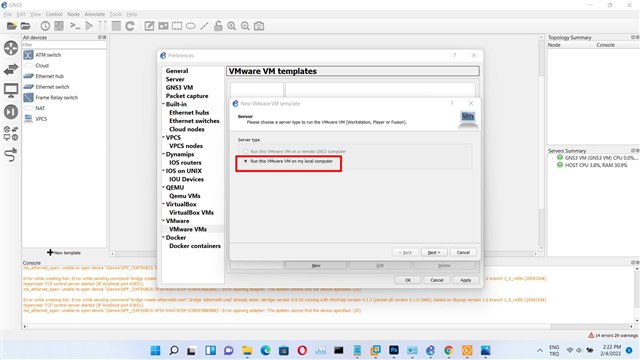Browse routers in device sidebar
Screen dimensions: 640x360
[x=11, y=48]
